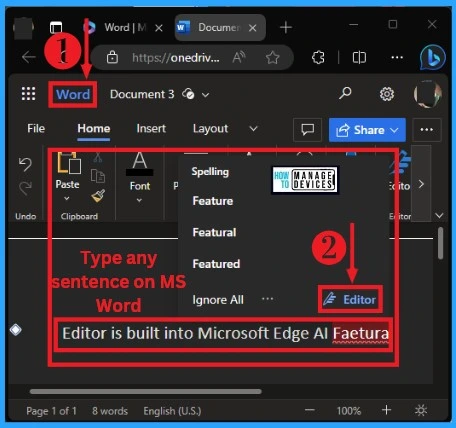Switch to the Home tab
Image resolution: width=456 pixels, height=428 pixels.
click(x=94, y=128)
